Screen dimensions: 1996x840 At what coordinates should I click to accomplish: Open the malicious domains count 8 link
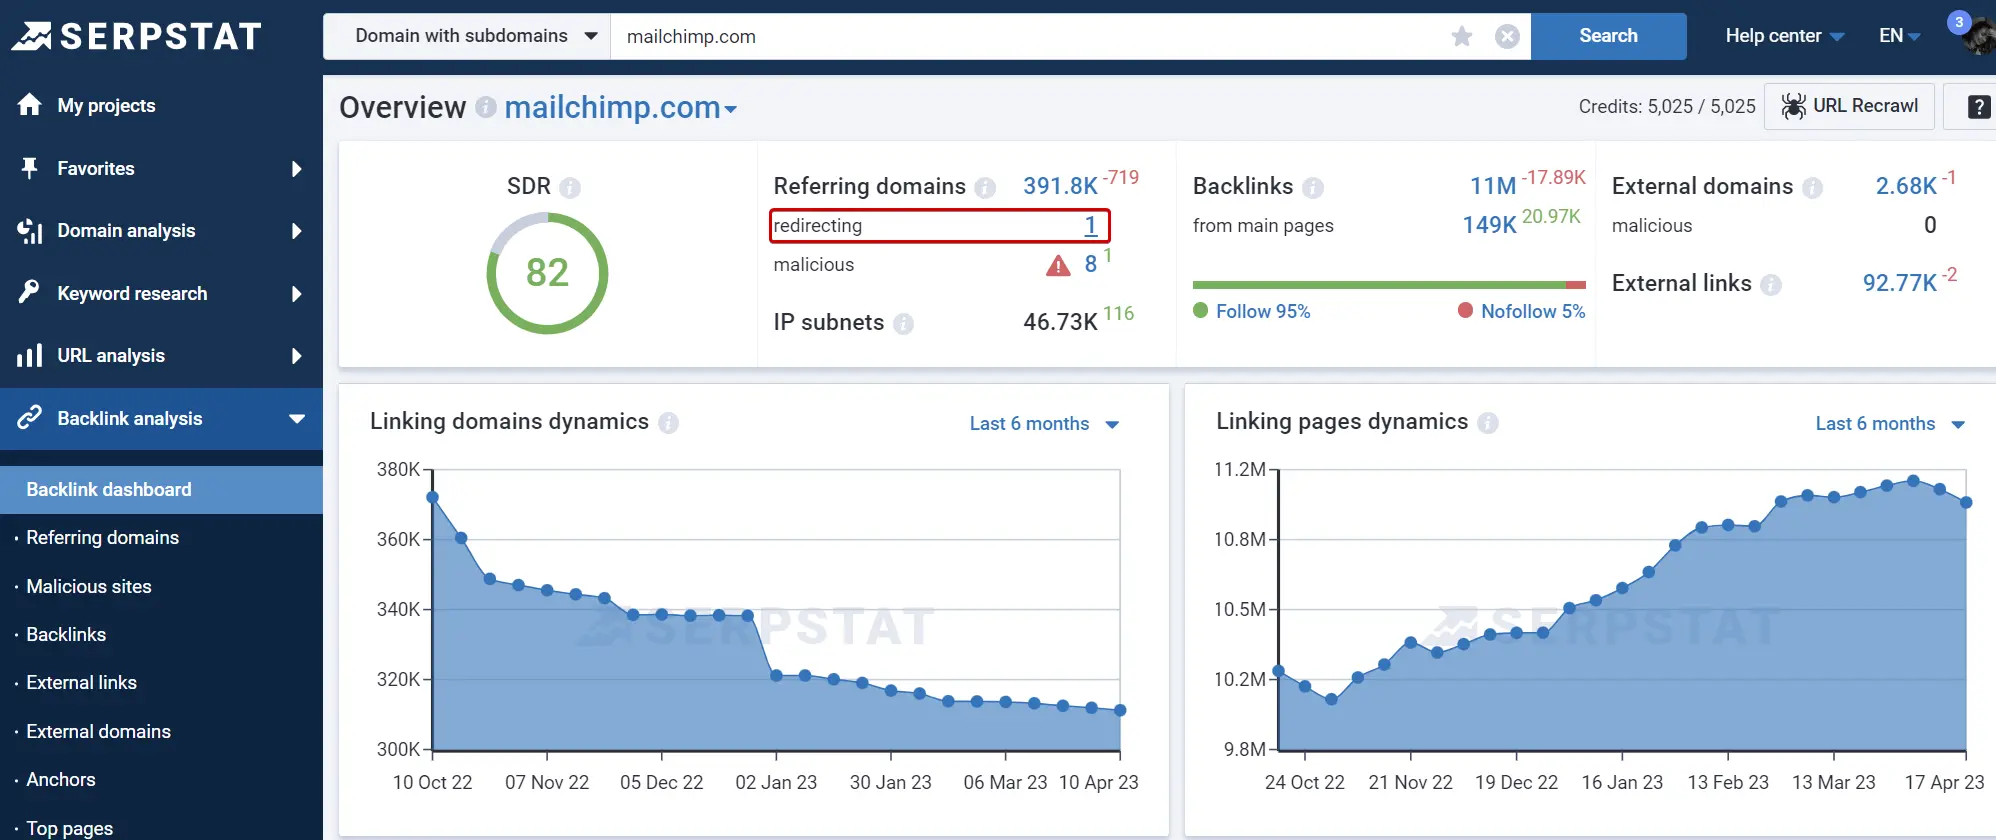[1091, 265]
